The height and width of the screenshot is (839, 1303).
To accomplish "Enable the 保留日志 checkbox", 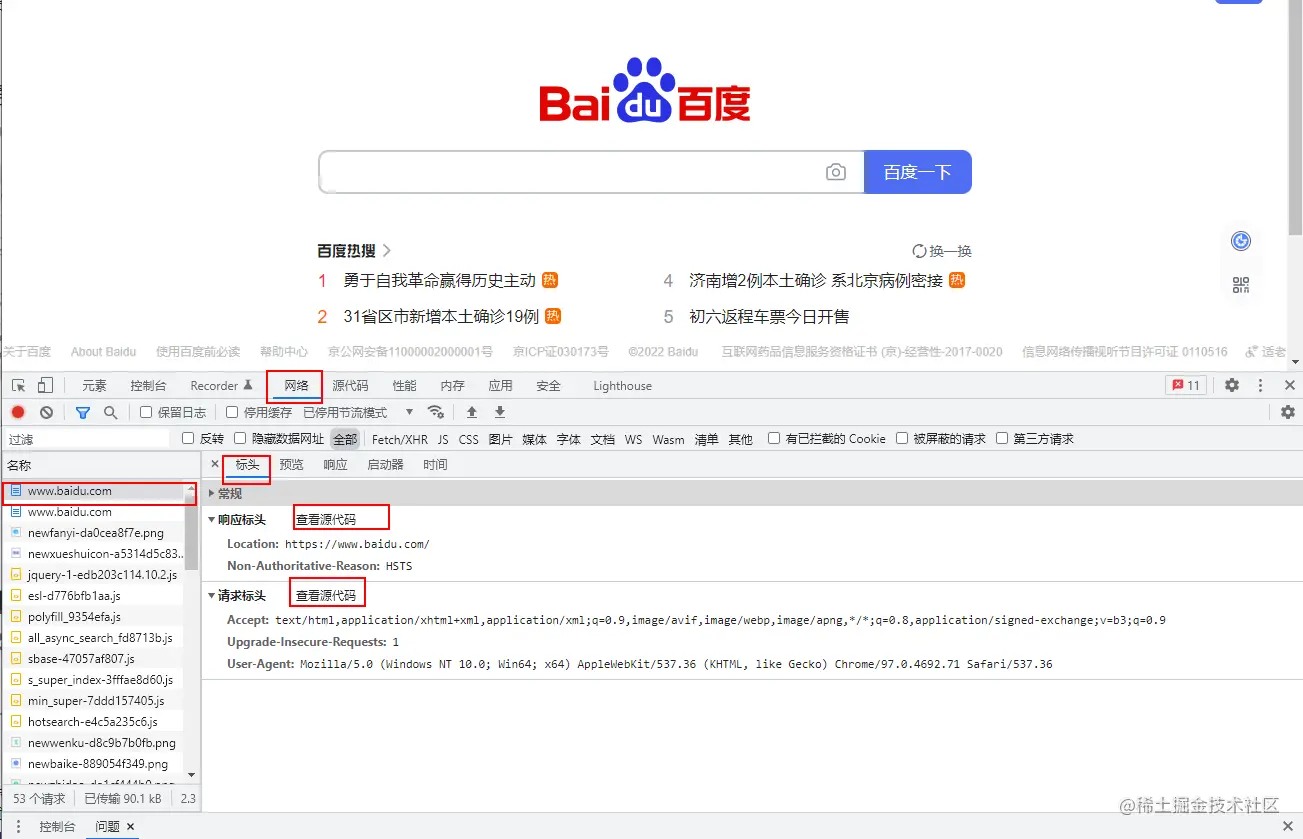I will tap(146, 412).
